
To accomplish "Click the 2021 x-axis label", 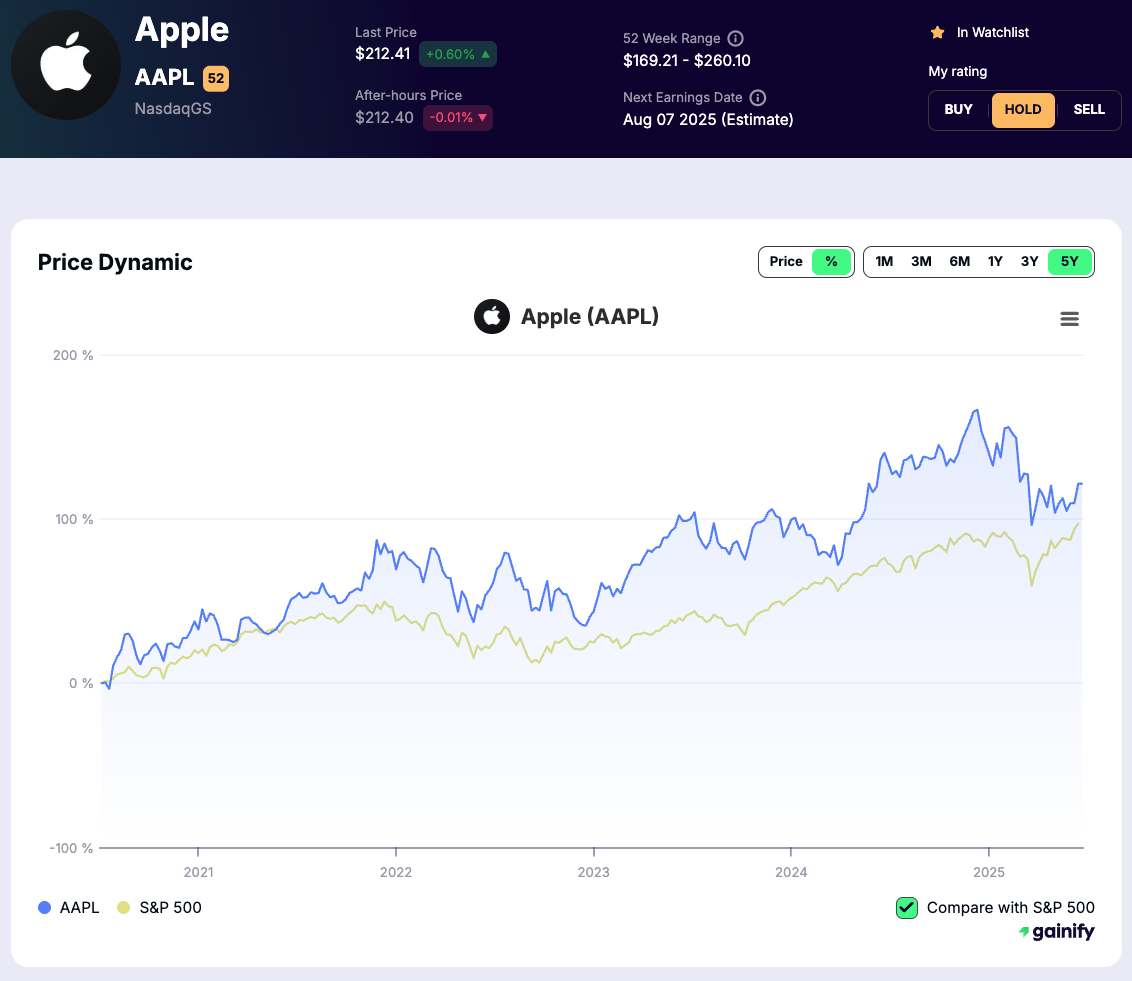I will pyautogui.click(x=199, y=872).
